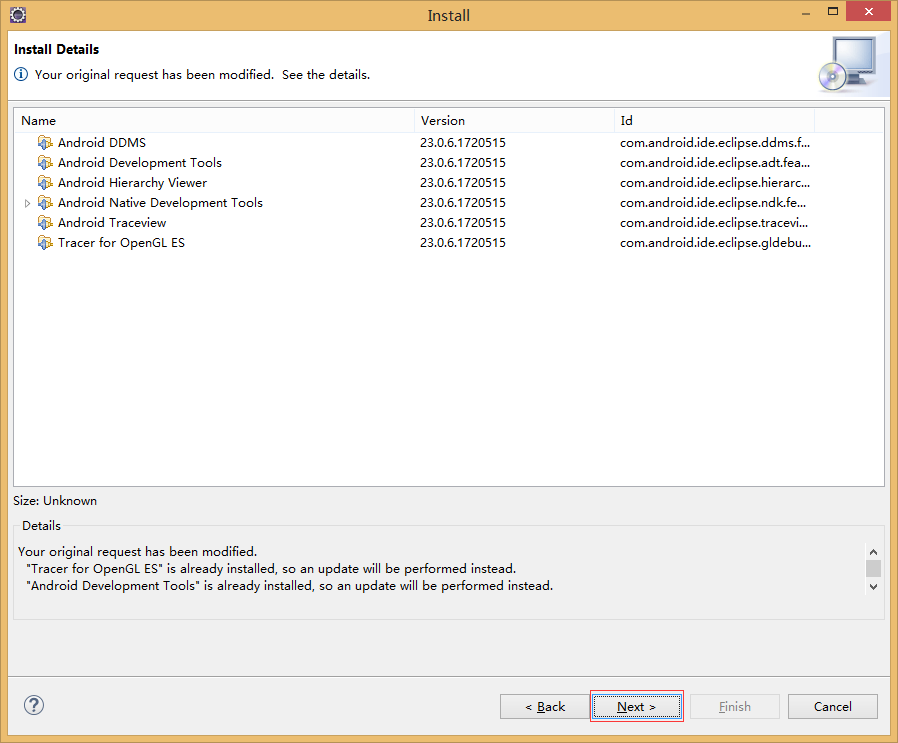The height and width of the screenshot is (743, 898).
Task: Close the Install window
Action: [868, 11]
